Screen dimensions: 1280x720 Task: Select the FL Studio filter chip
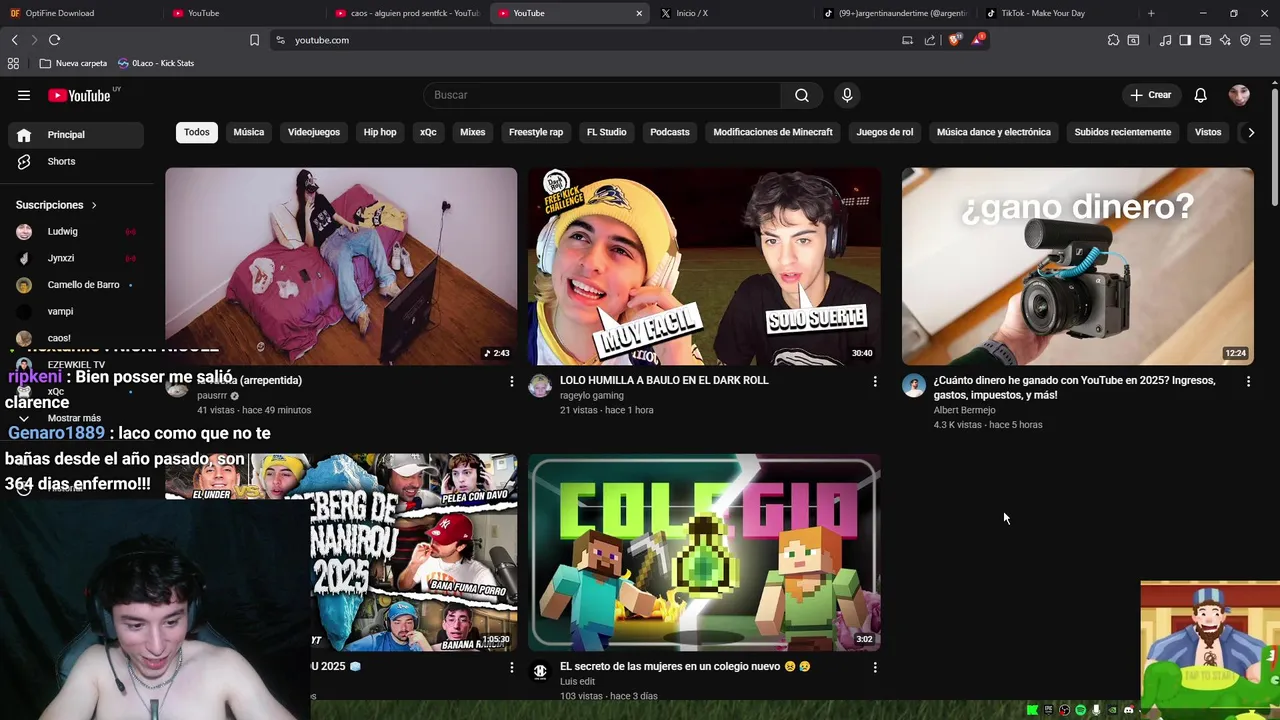click(x=606, y=132)
